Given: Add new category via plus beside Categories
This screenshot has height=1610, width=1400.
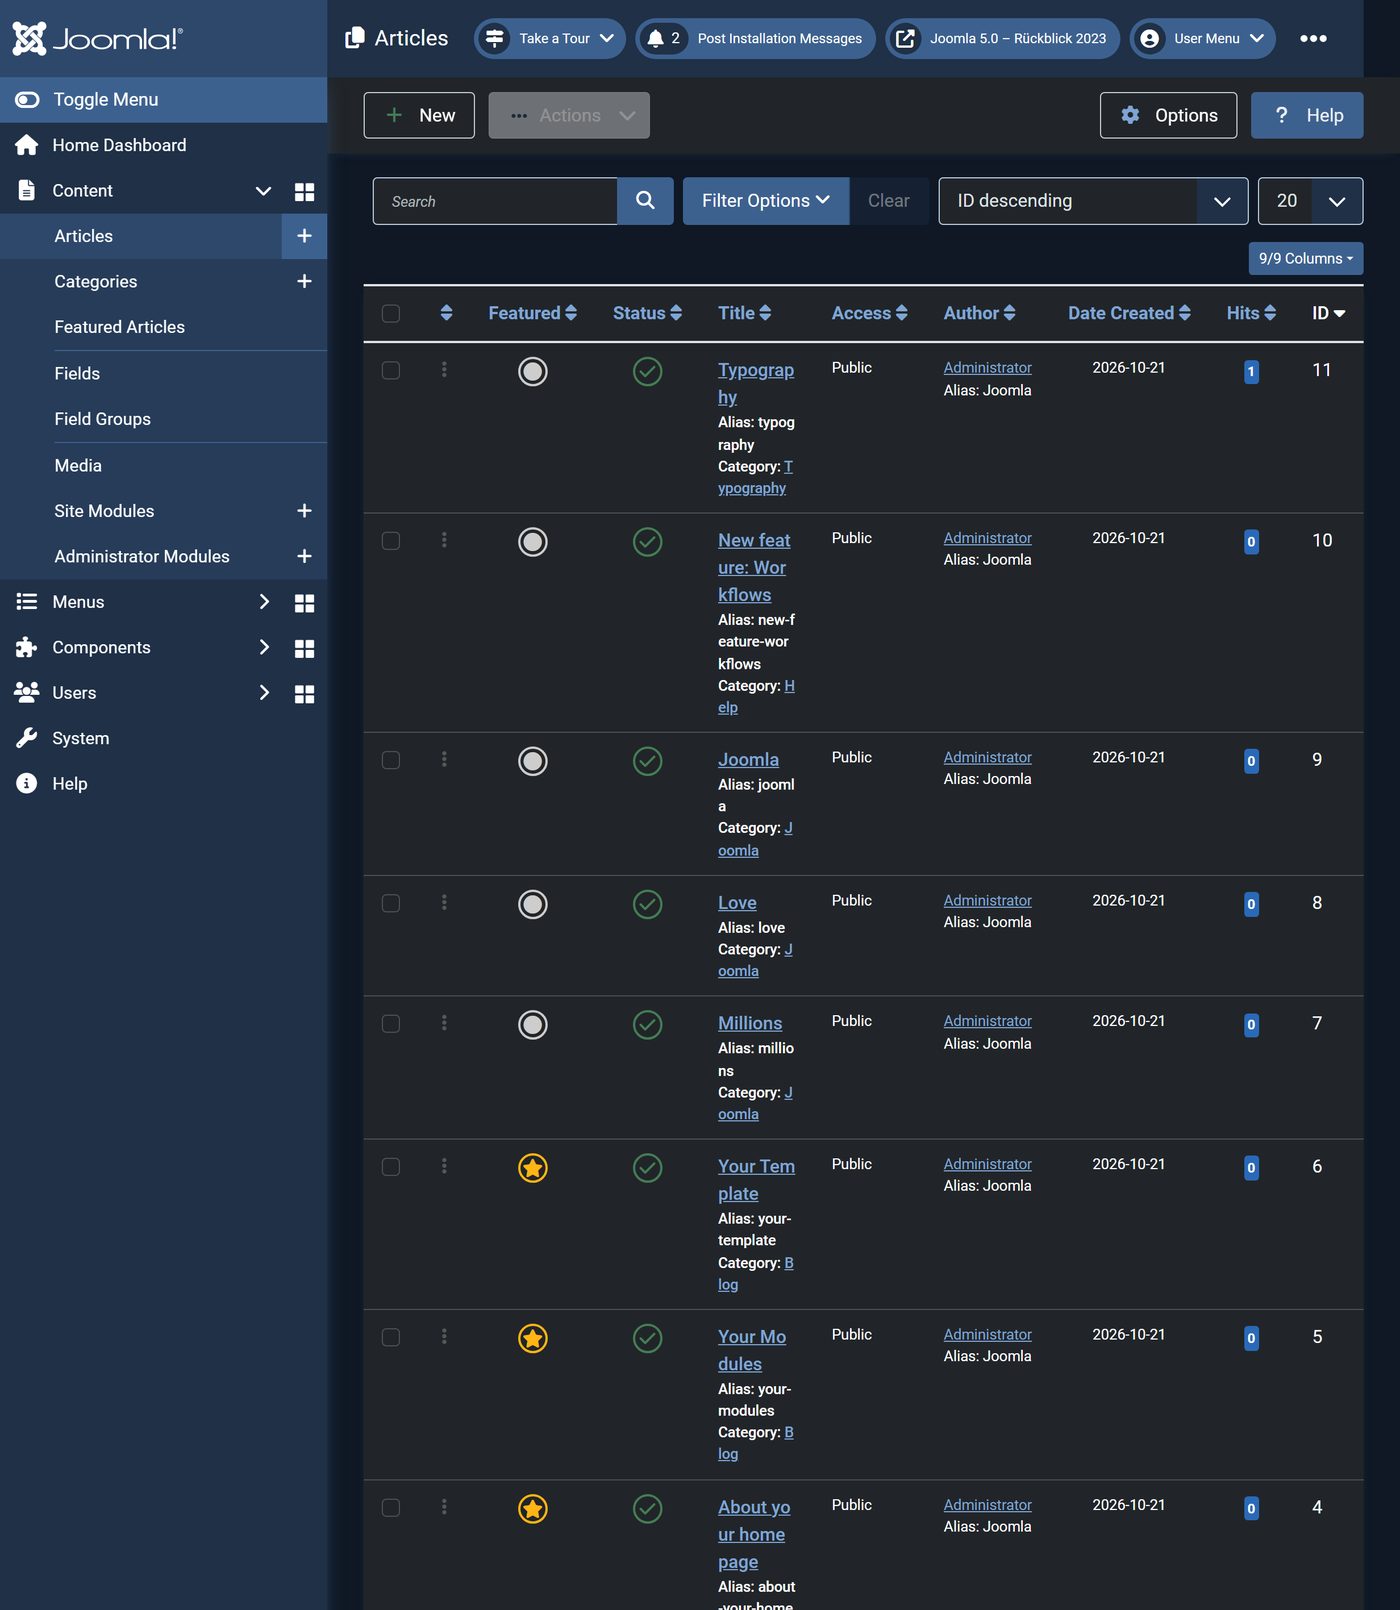Looking at the screenshot, I should point(305,282).
